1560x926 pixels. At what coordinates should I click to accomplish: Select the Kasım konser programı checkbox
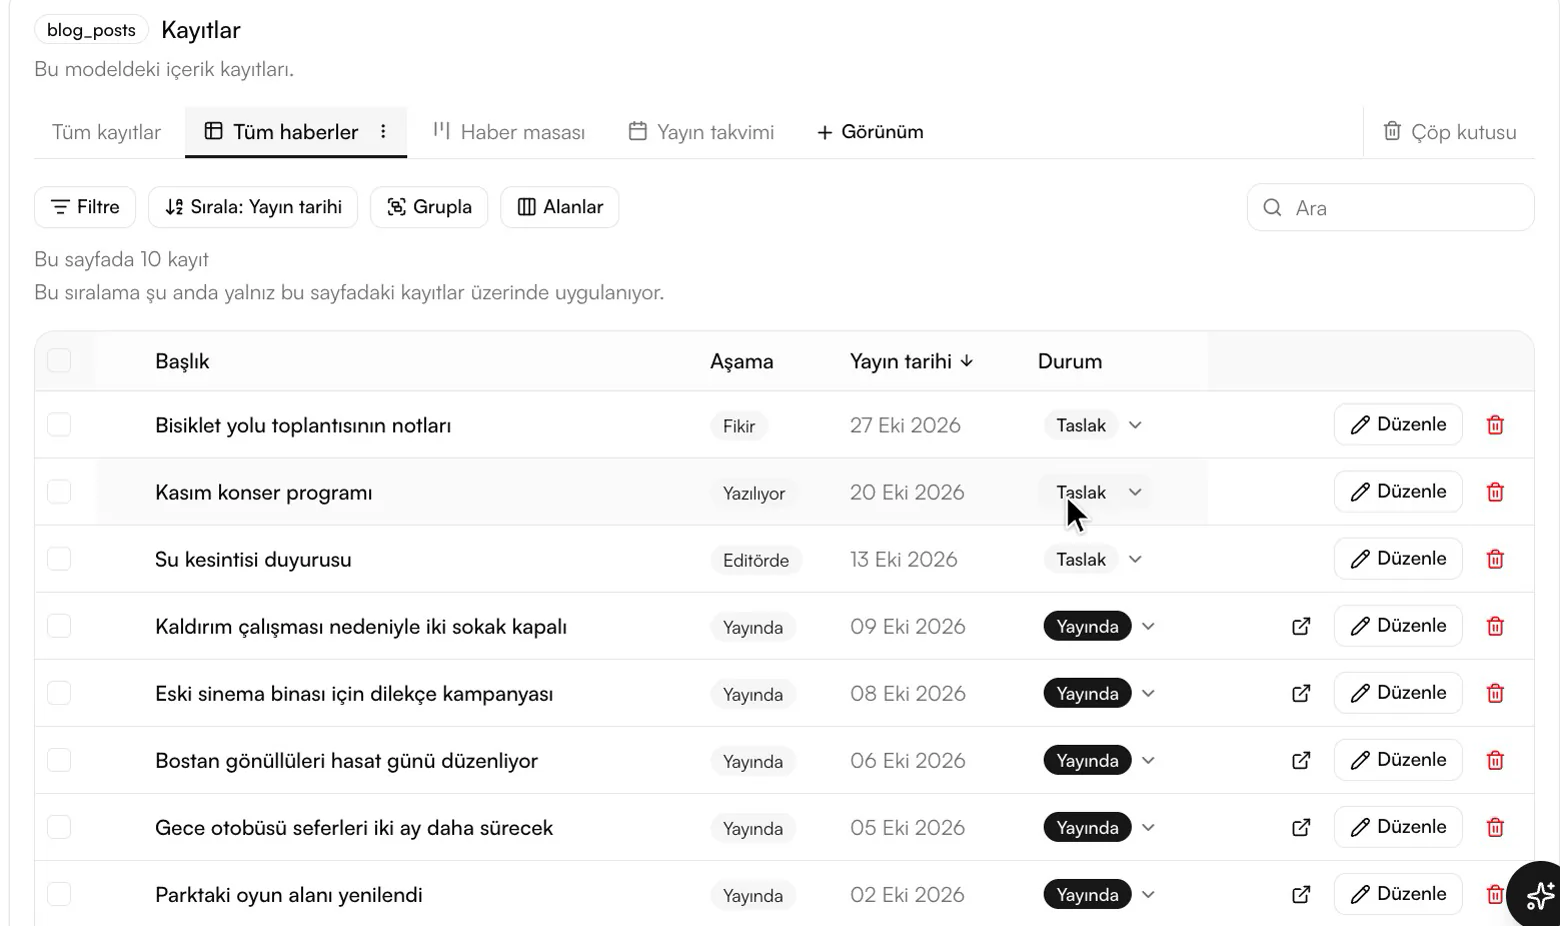(59, 492)
